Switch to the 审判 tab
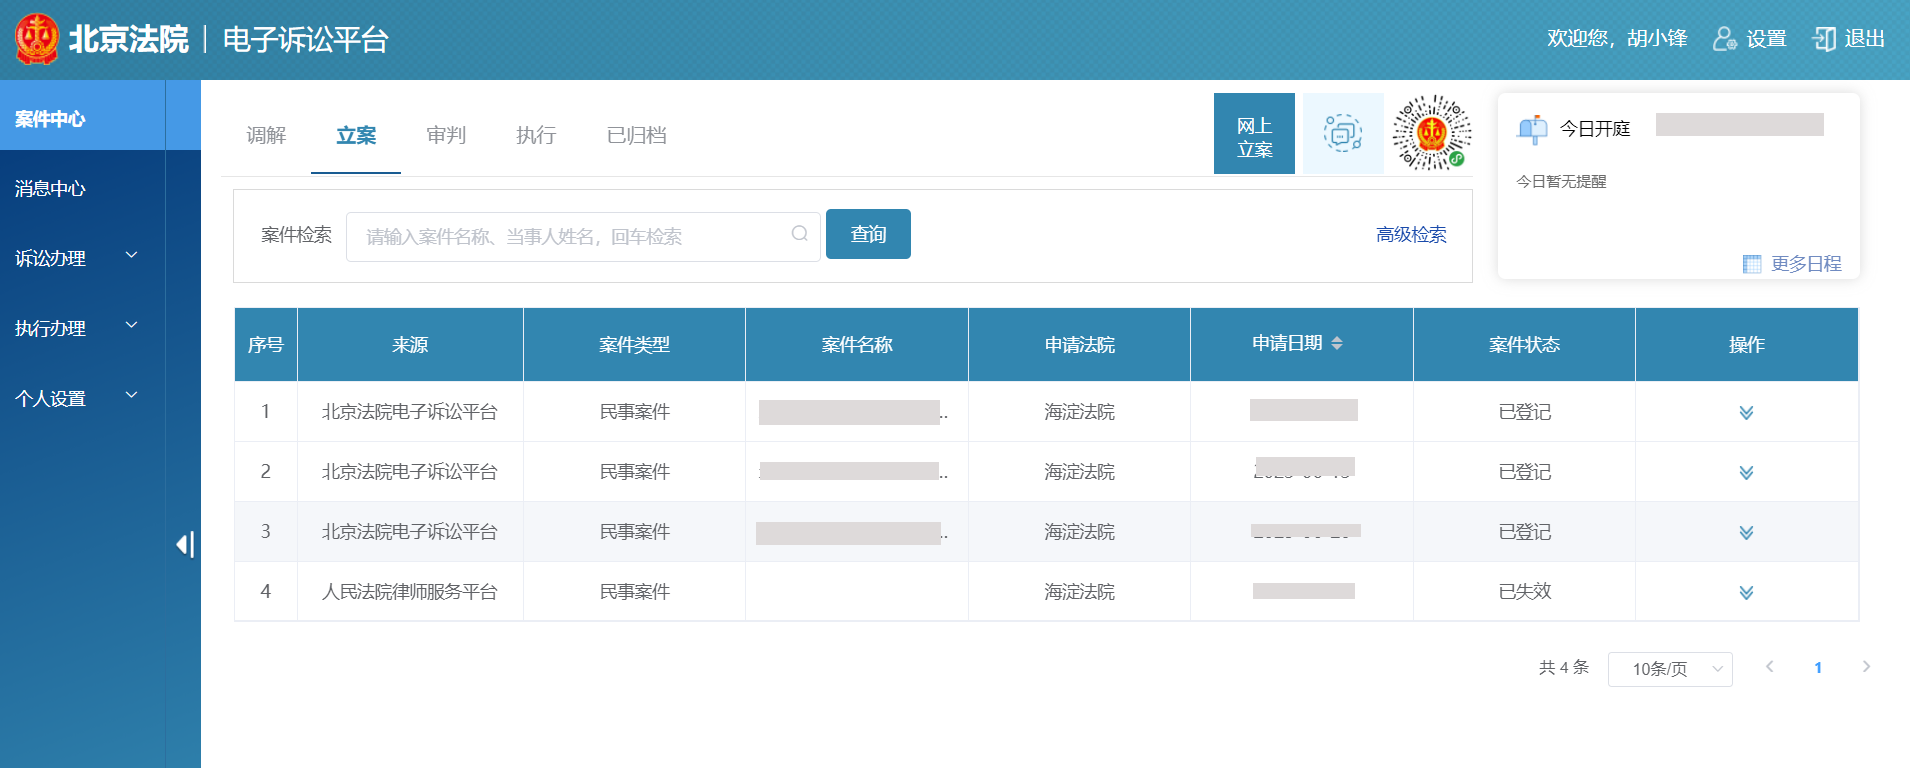The width and height of the screenshot is (1910, 768). [x=446, y=135]
